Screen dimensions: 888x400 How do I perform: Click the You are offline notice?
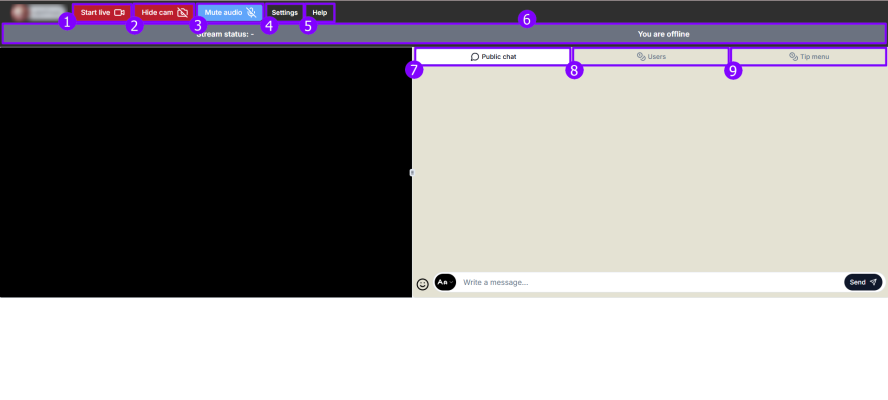click(663, 34)
